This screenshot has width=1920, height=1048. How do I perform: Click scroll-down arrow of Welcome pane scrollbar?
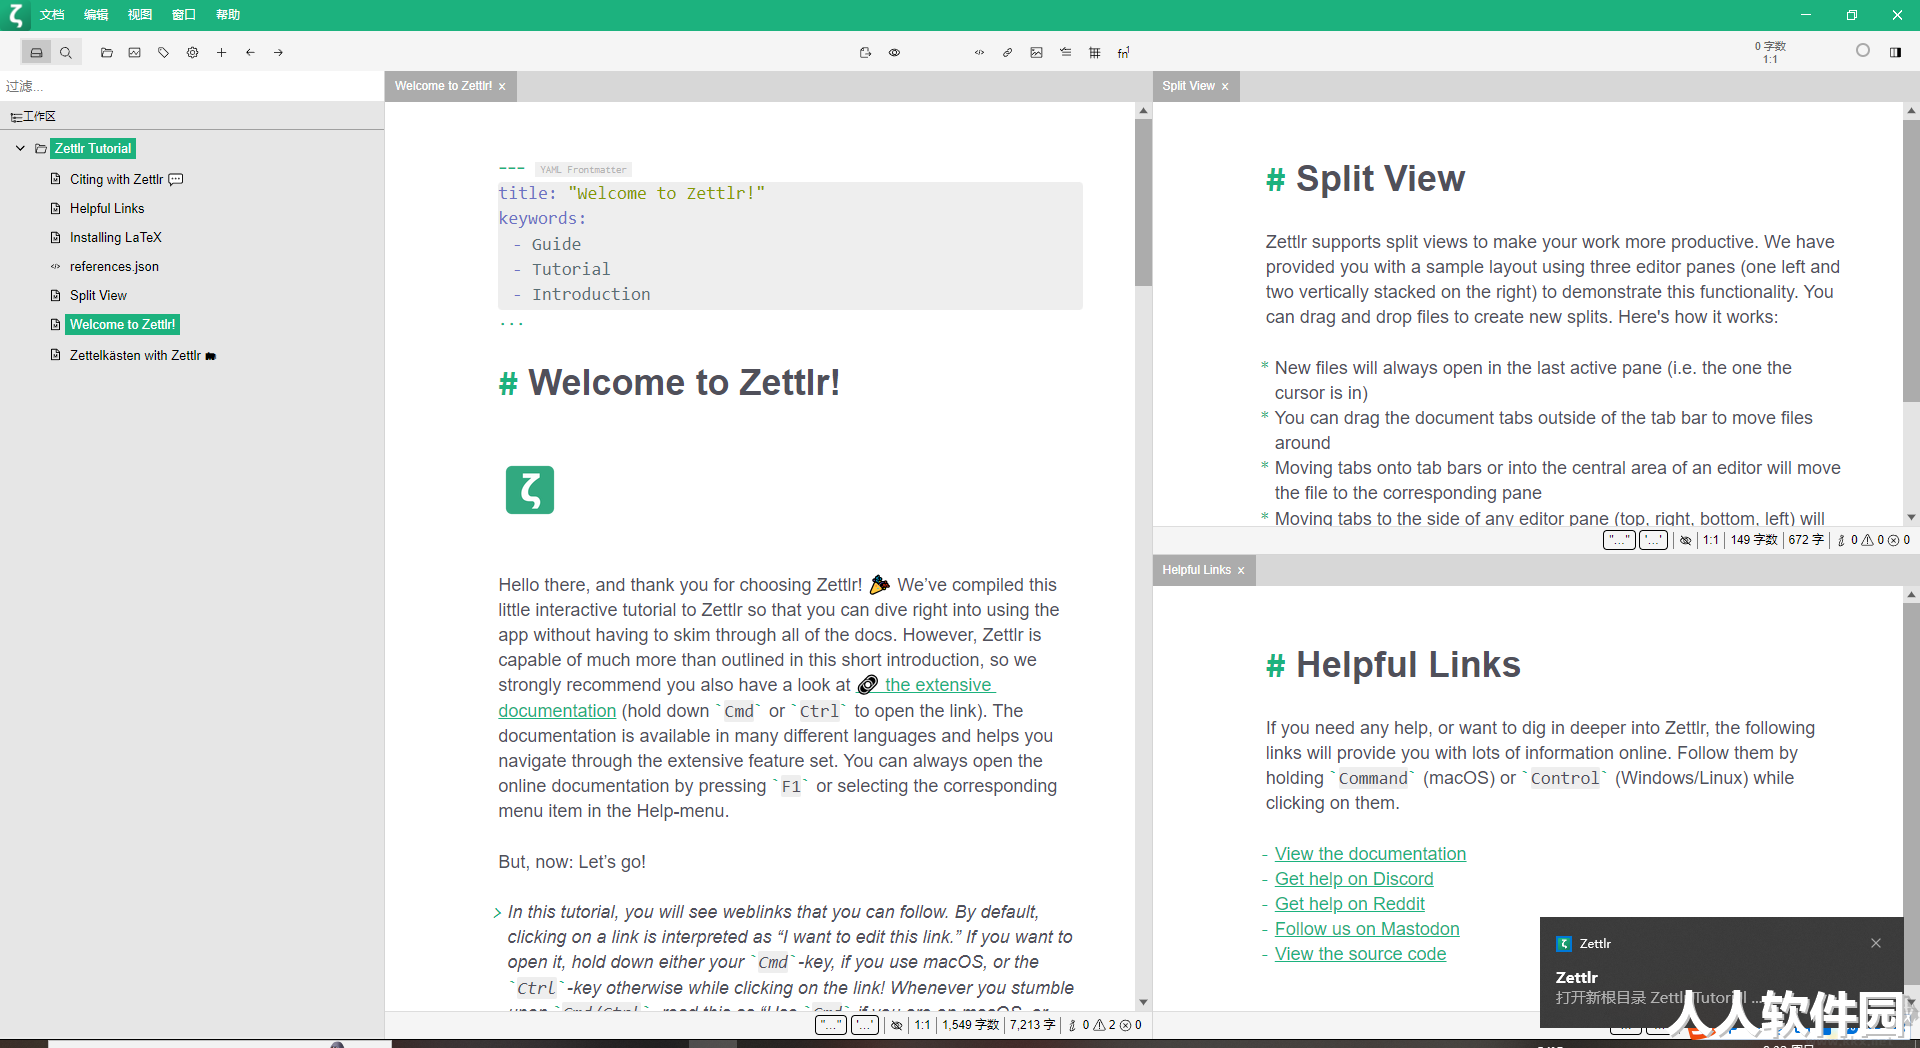click(1143, 1002)
